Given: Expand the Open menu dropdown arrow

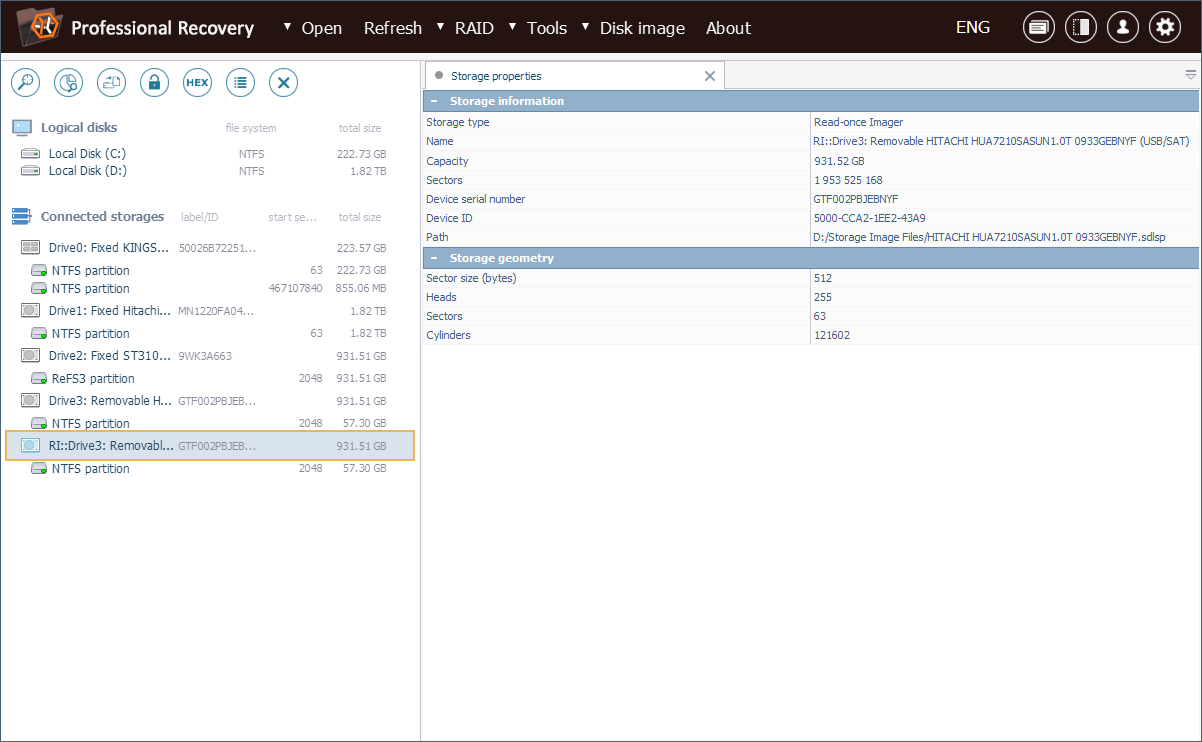Looking at the screenshot, I should click(x=288, y=26).
